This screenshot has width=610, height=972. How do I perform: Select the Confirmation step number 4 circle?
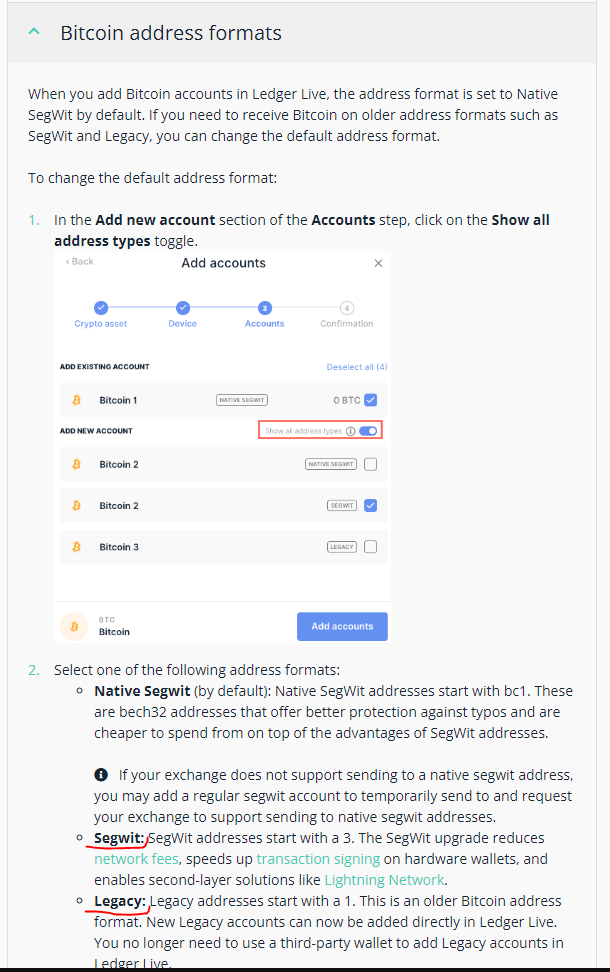click(x=347, y=307)
